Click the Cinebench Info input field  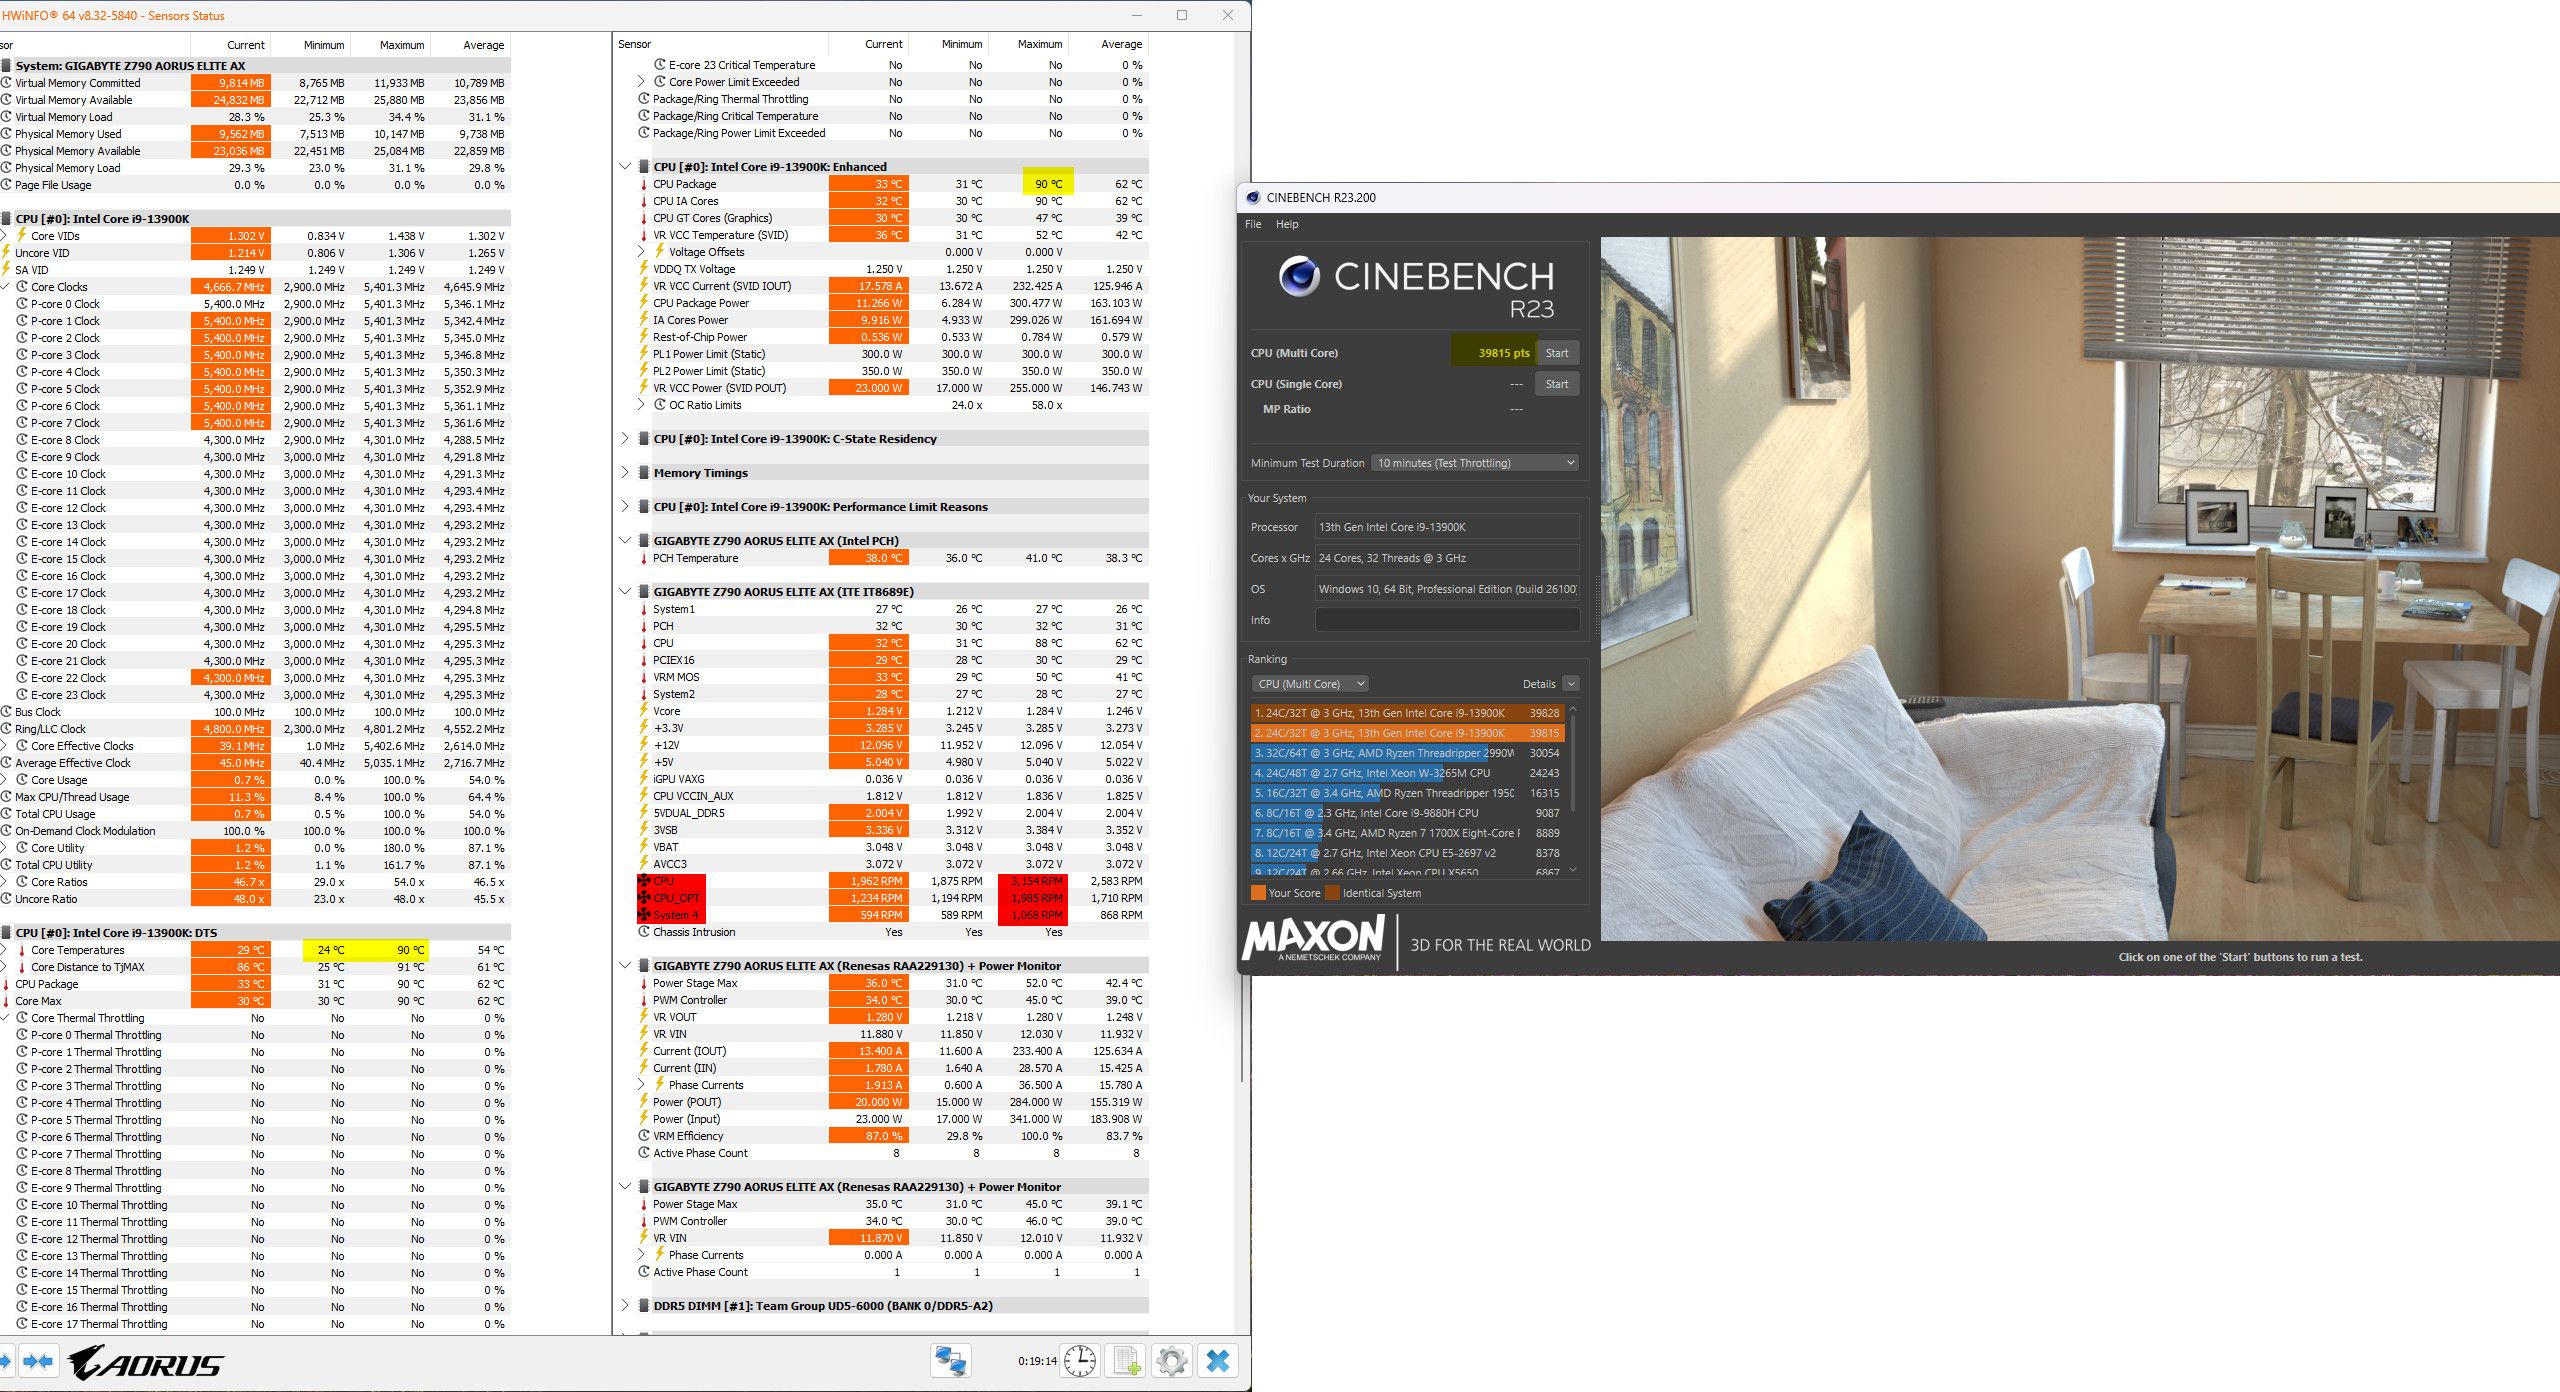pos(1446,620)
